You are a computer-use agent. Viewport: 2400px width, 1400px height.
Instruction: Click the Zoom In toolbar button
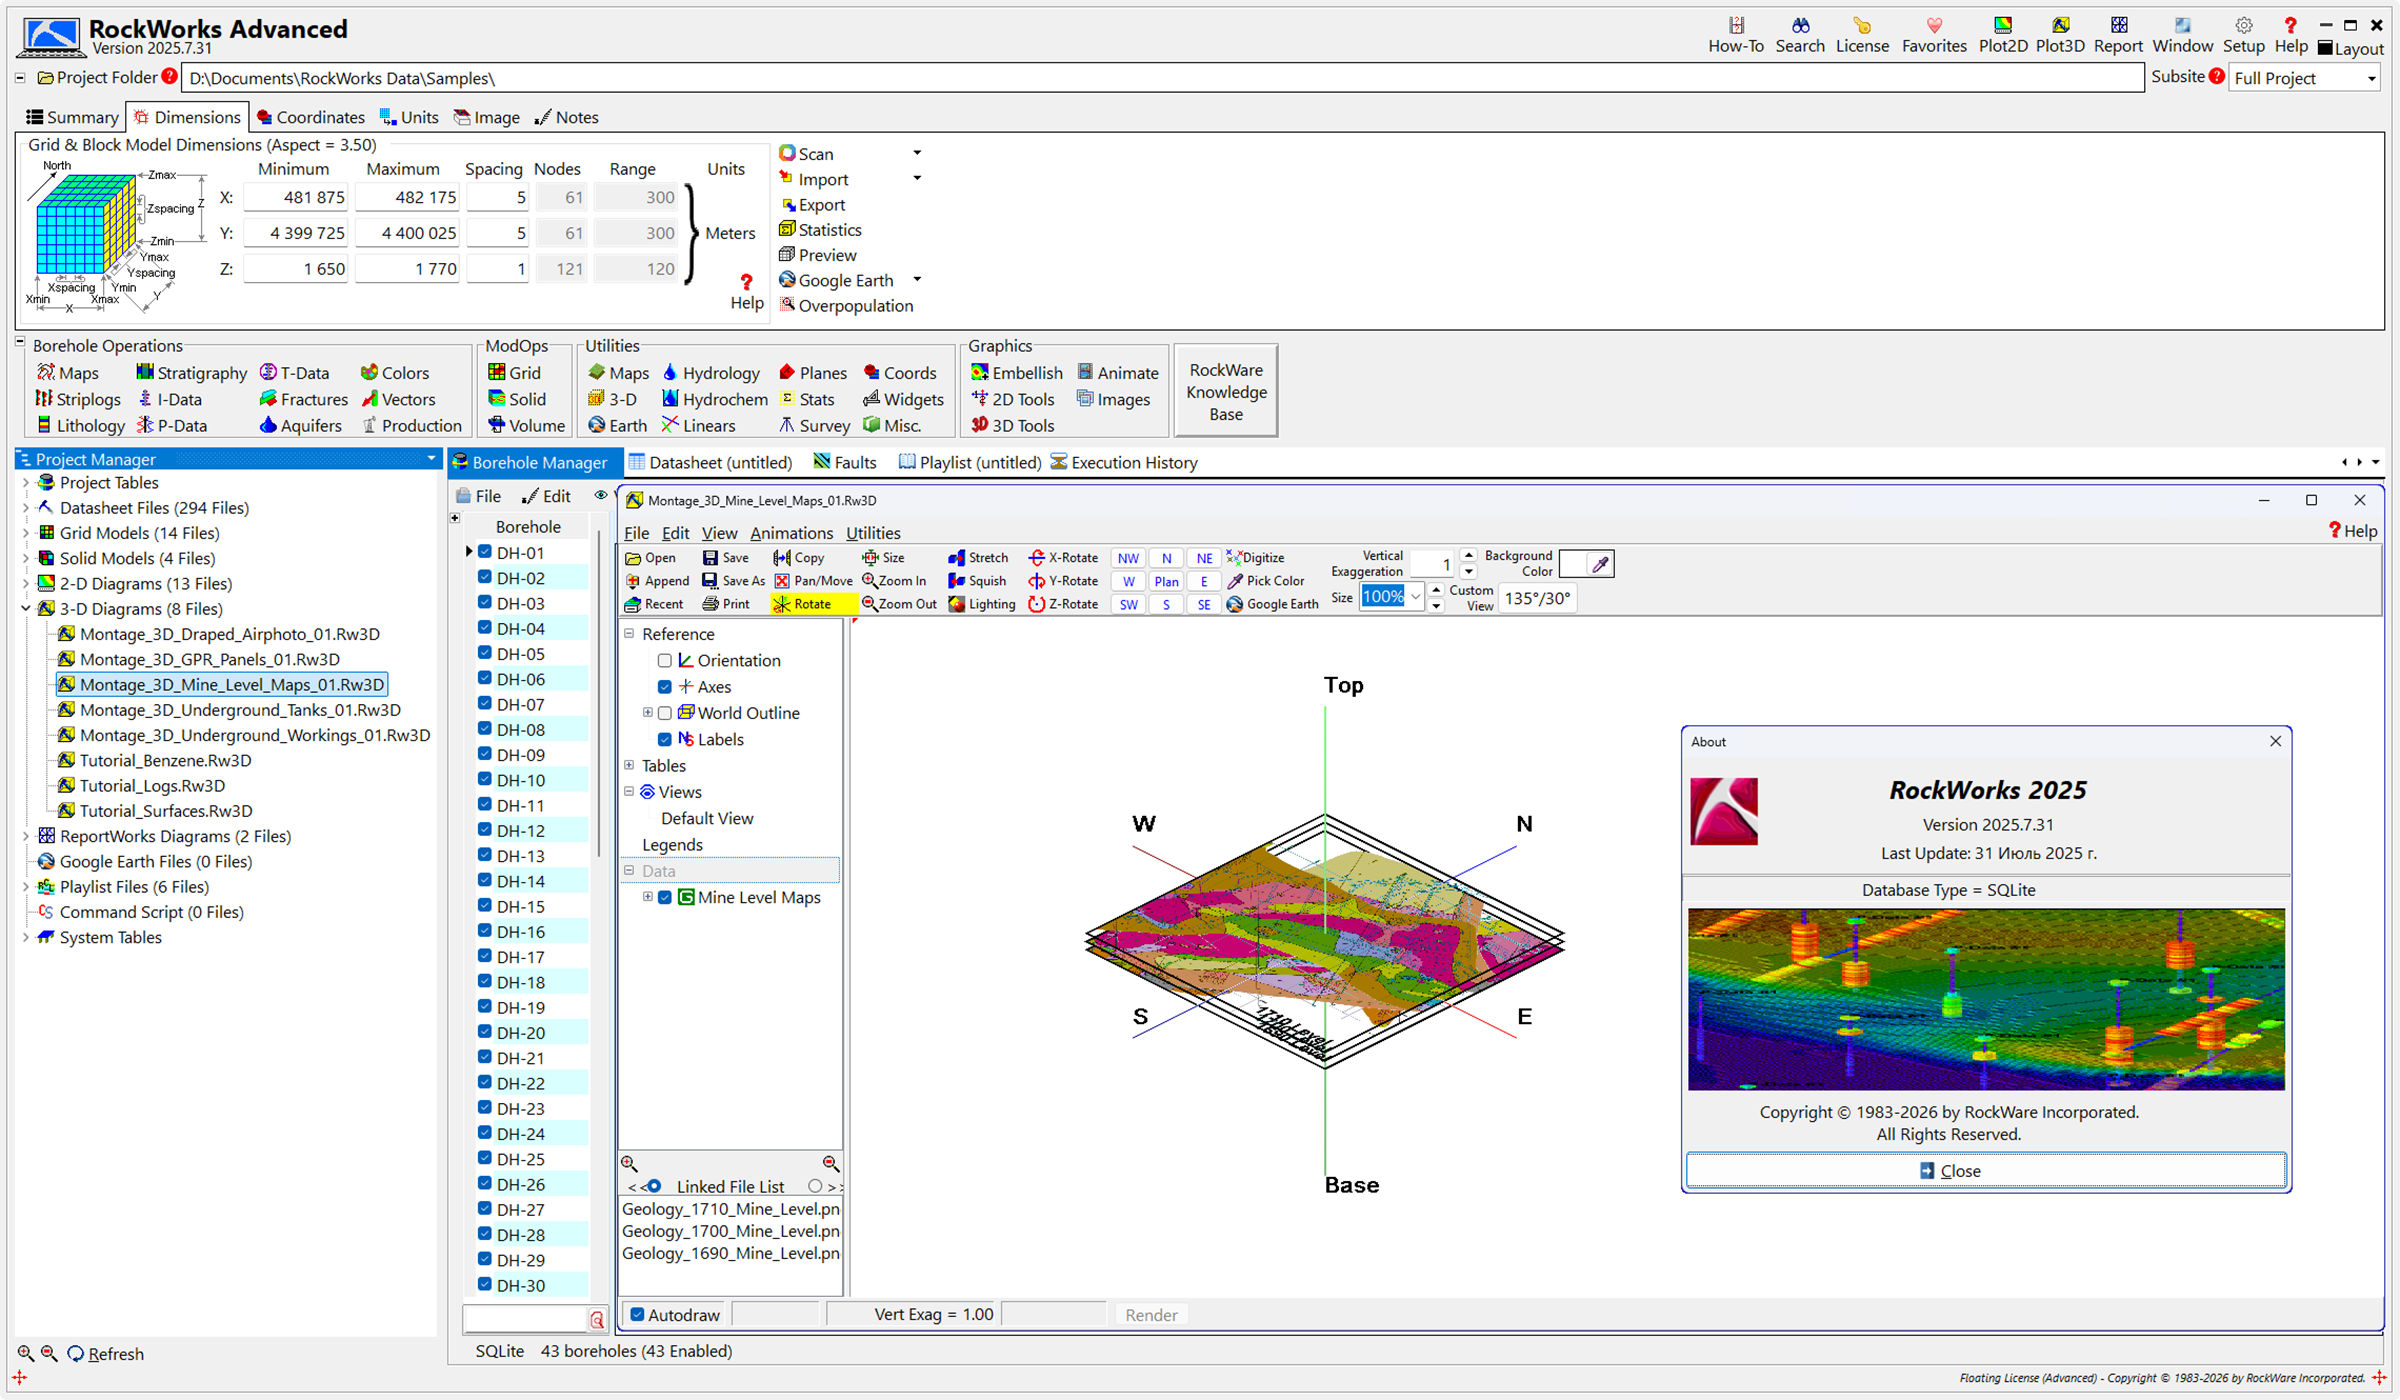(x=894, y=581)
